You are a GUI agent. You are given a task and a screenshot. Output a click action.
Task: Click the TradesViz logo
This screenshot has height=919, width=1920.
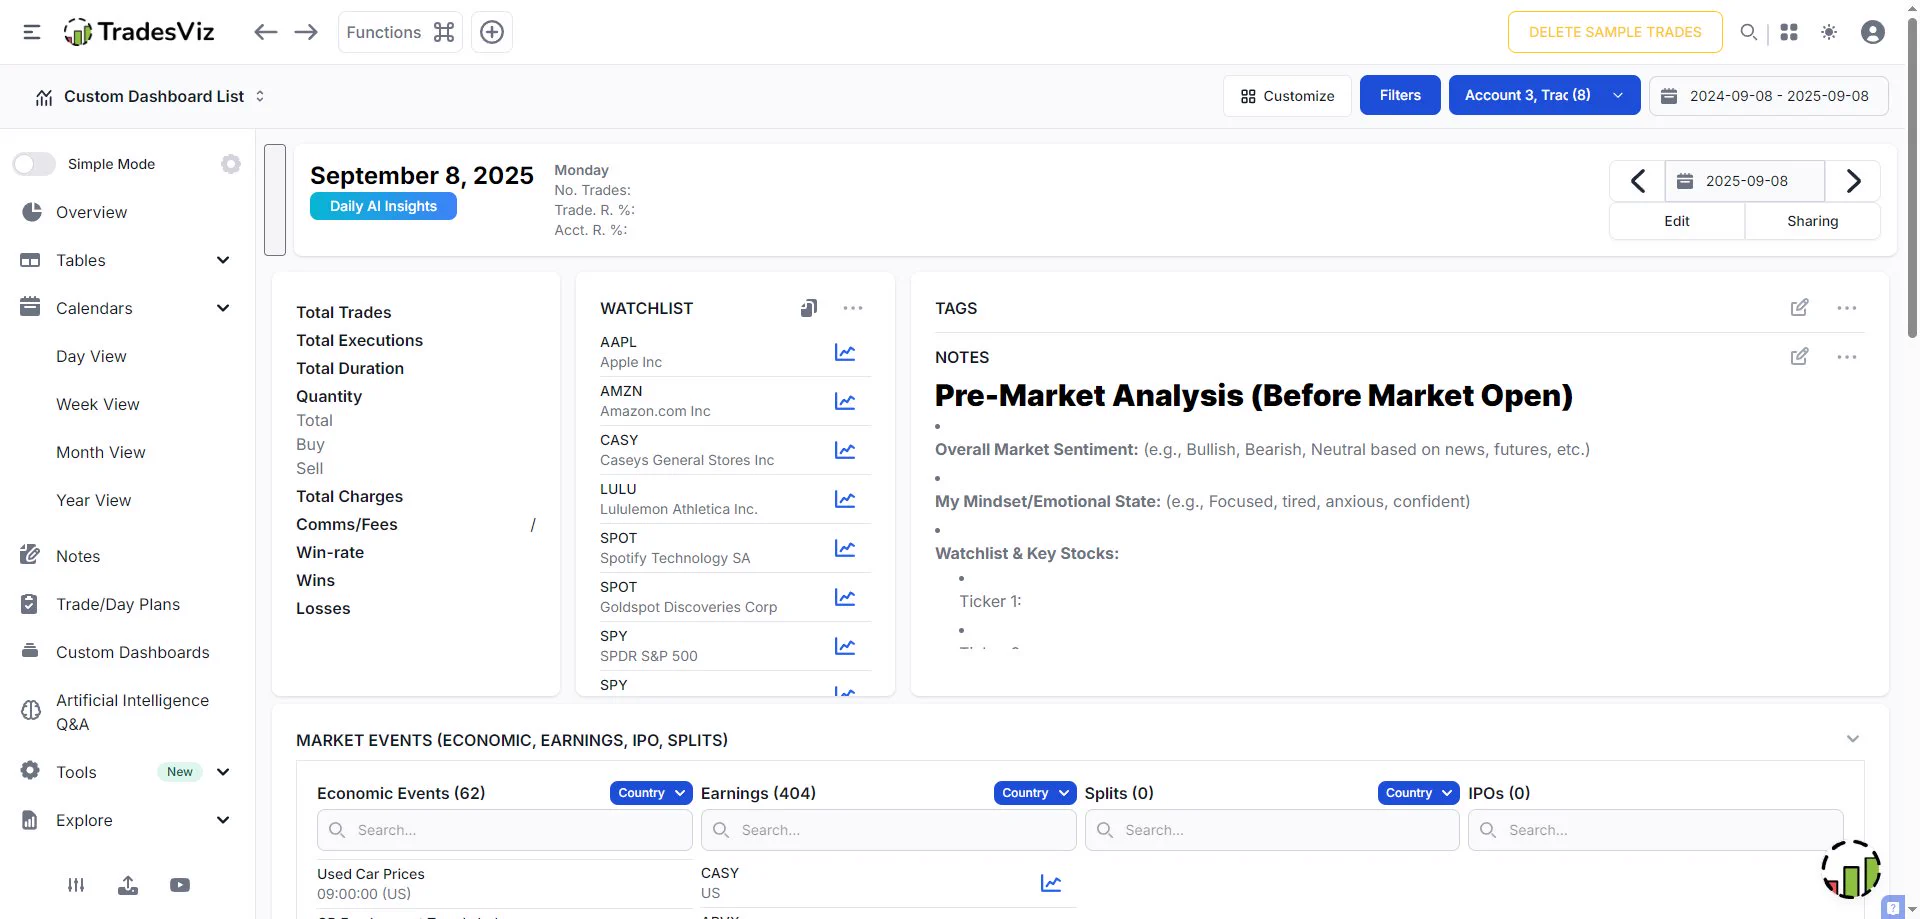tap(139, 32)
